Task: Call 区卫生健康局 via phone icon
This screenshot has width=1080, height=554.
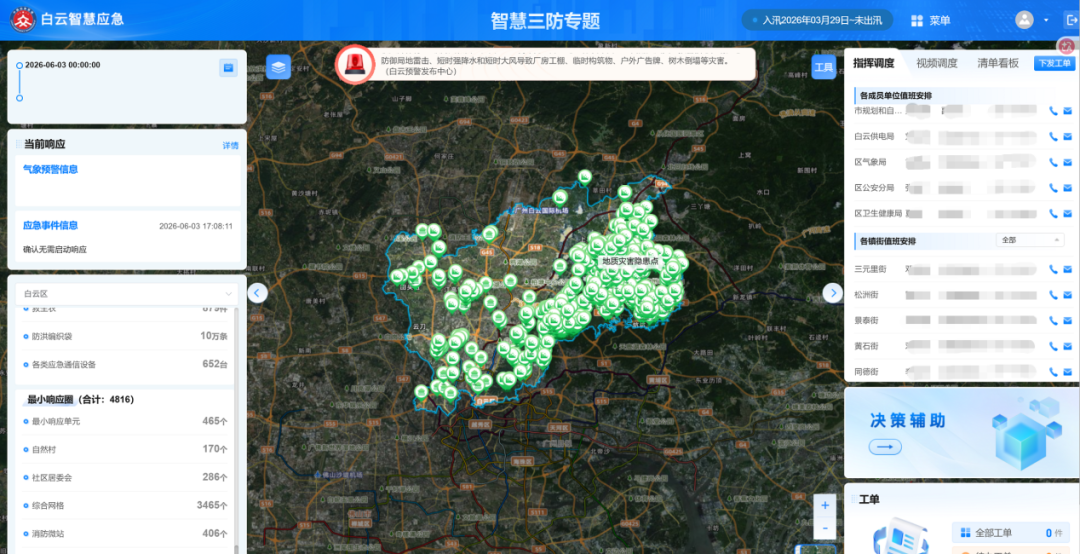Action: 1053,214
